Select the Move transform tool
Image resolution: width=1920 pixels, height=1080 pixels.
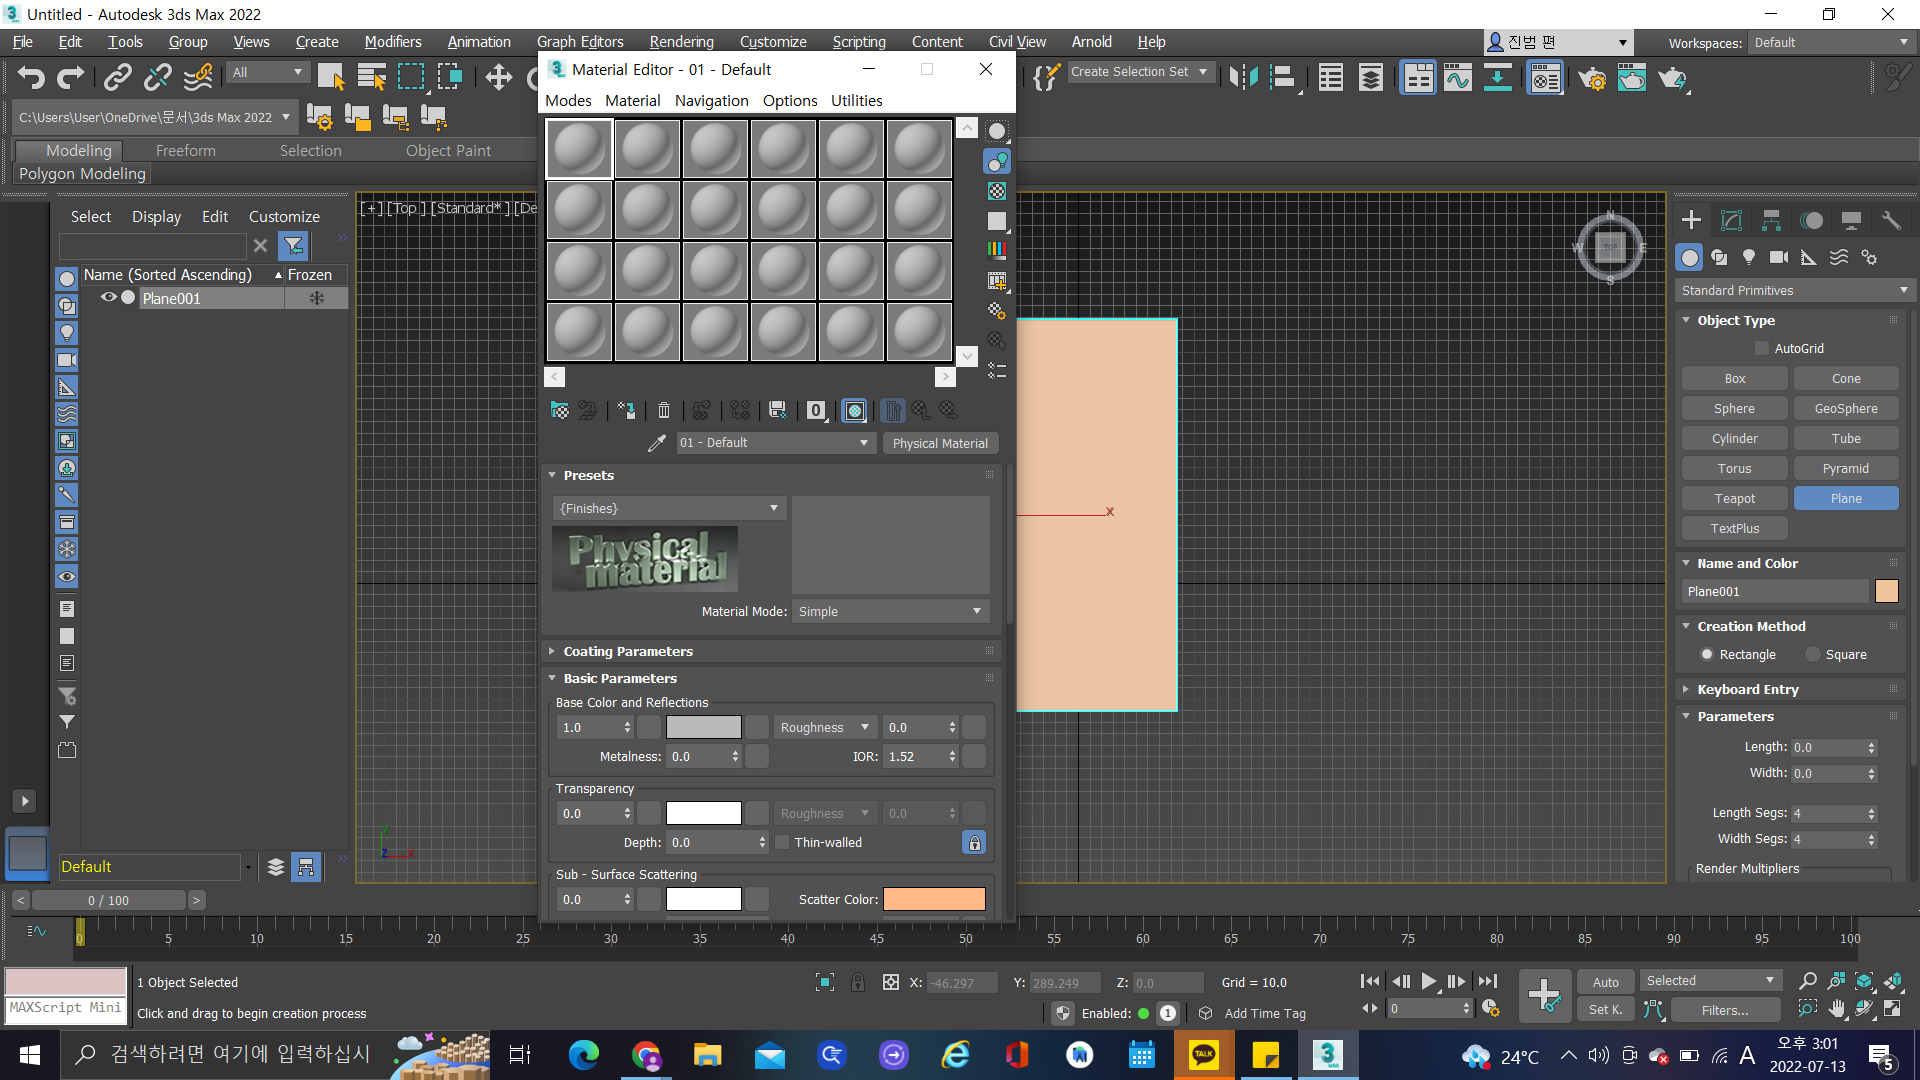pyautogui.click(x=498, y=77)
